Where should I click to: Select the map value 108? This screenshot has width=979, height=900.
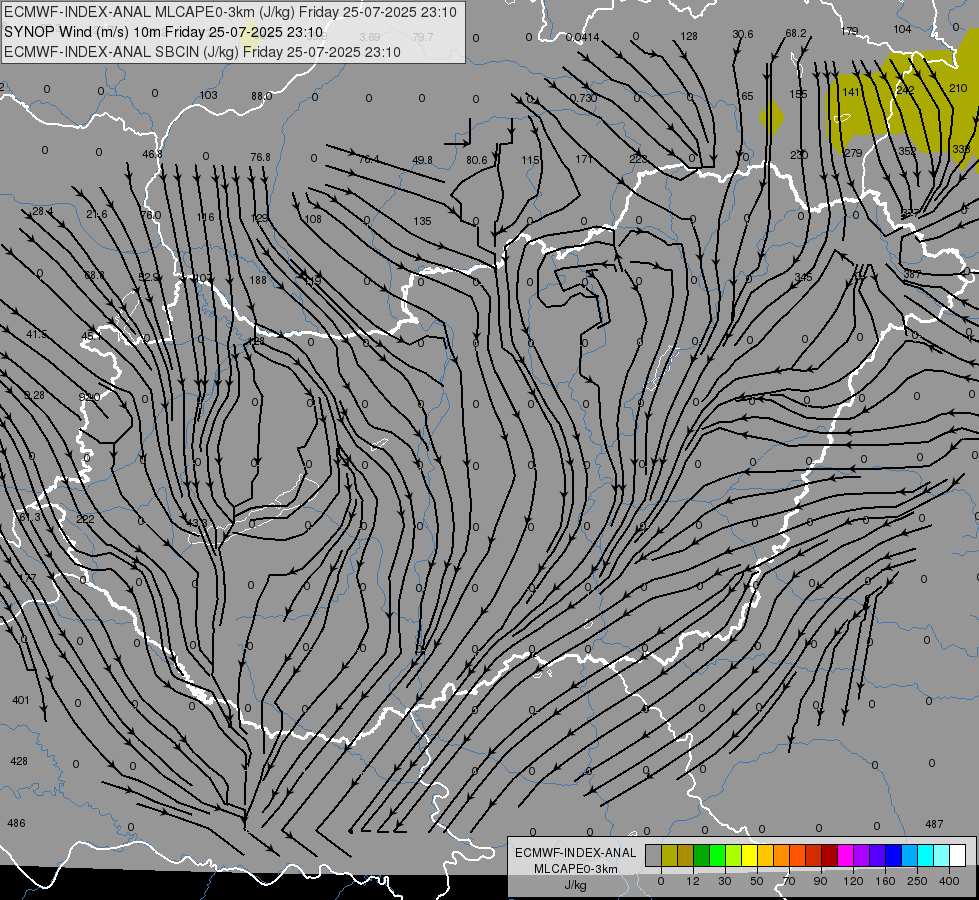[313, 219]
